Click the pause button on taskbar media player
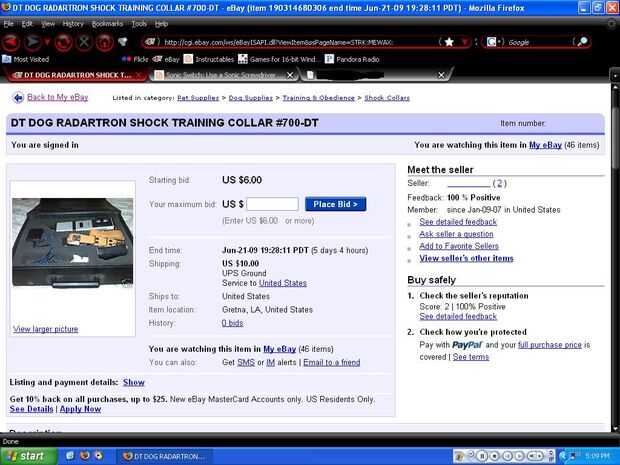620x465 pixels. click(x=482, y=456)
